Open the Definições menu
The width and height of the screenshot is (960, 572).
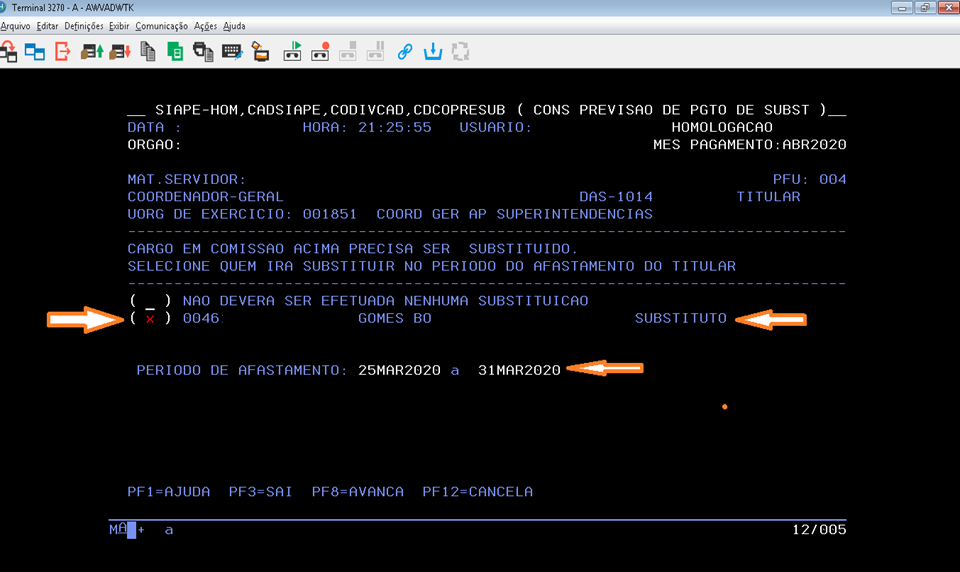(84, 26)
